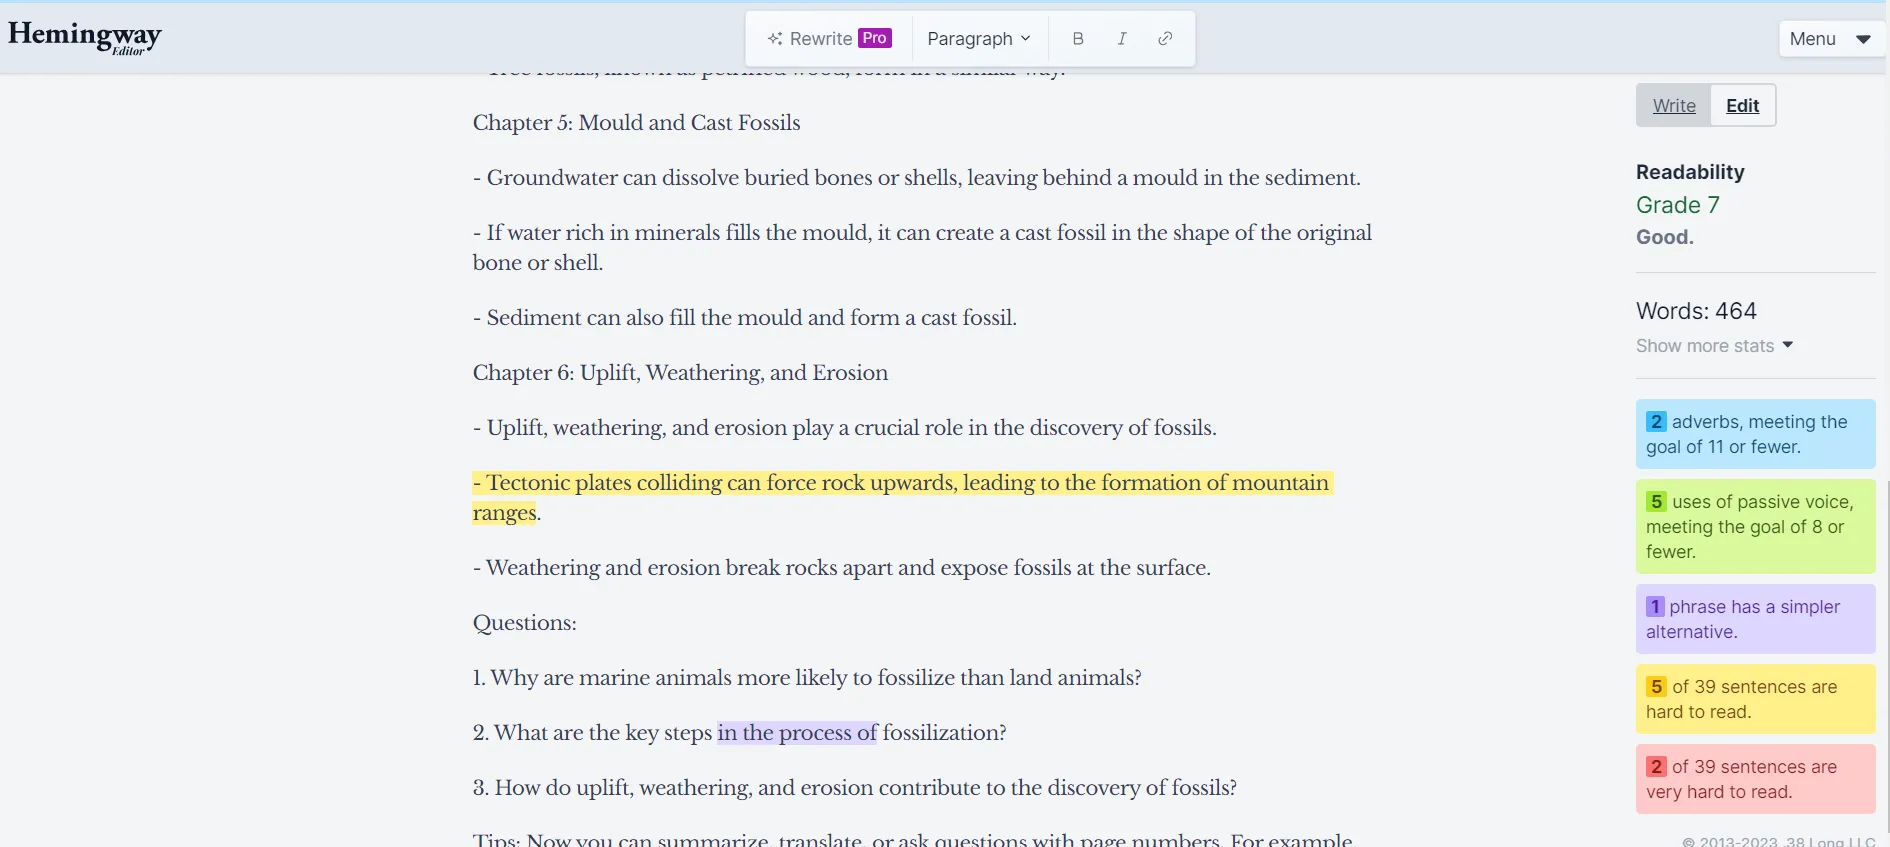Click the purple highlighted phrase 'in the process of'
This screenshot has width=1890, height=847.
(796, 733)
